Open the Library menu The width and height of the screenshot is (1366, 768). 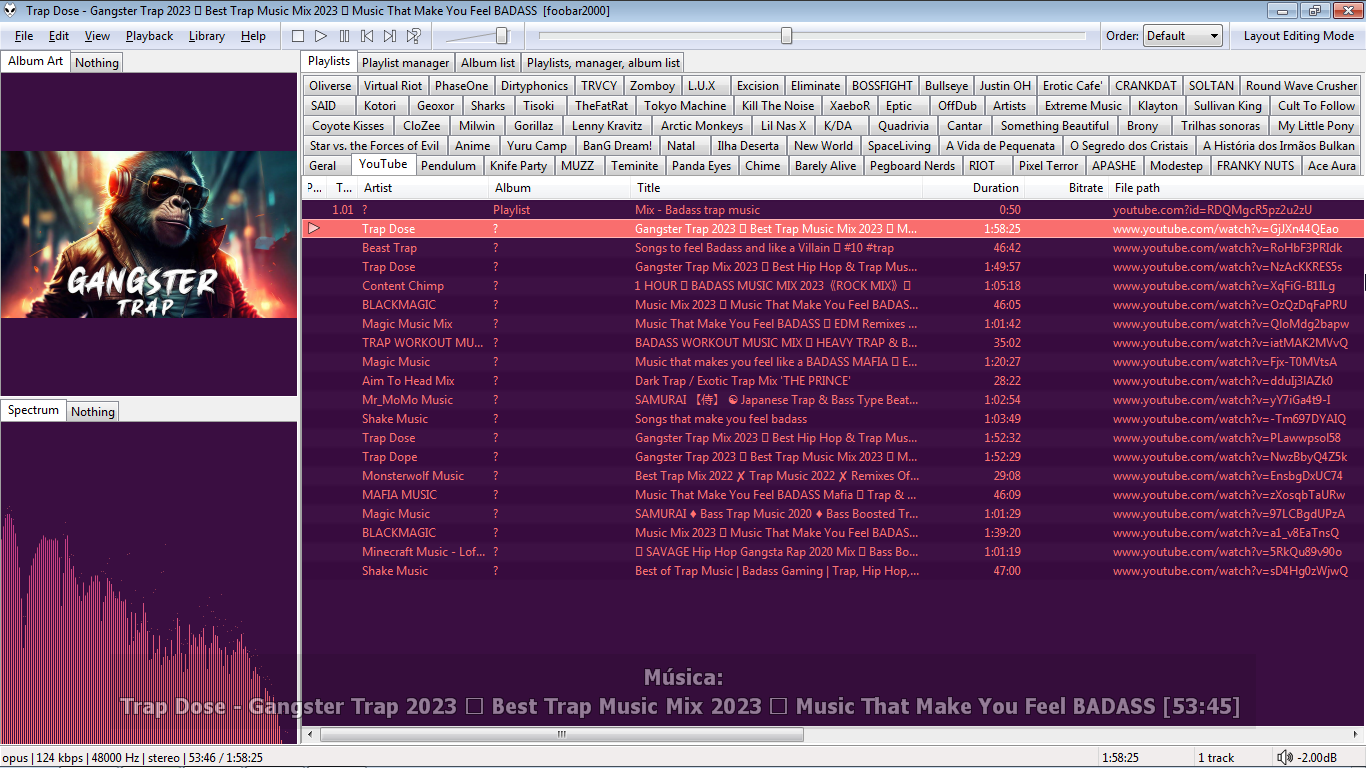point(207,36)
